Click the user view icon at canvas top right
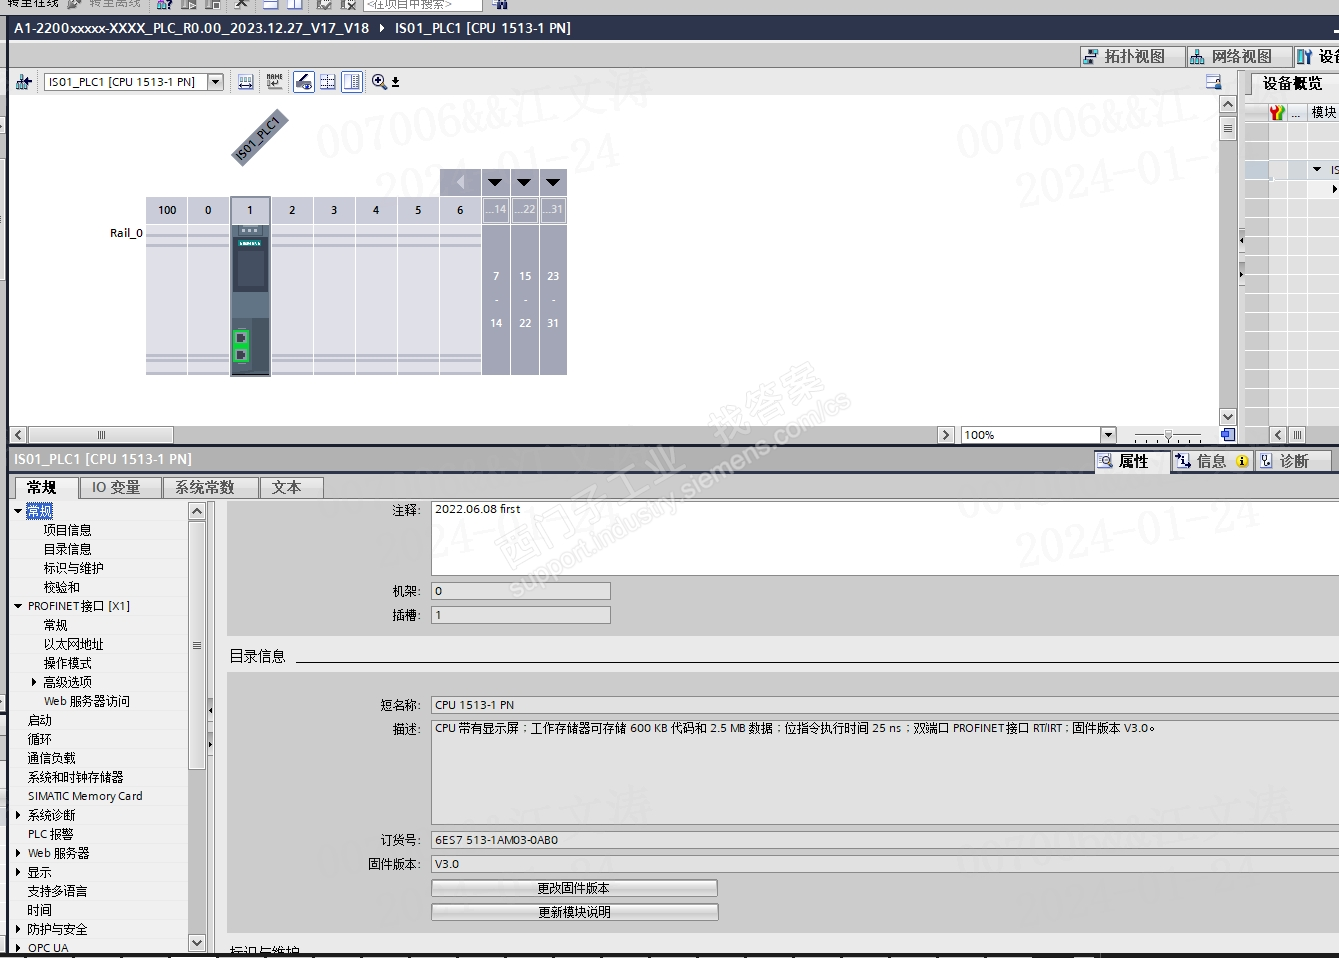This screenshot has width=1339, height=958. [x=1214, y=82]
